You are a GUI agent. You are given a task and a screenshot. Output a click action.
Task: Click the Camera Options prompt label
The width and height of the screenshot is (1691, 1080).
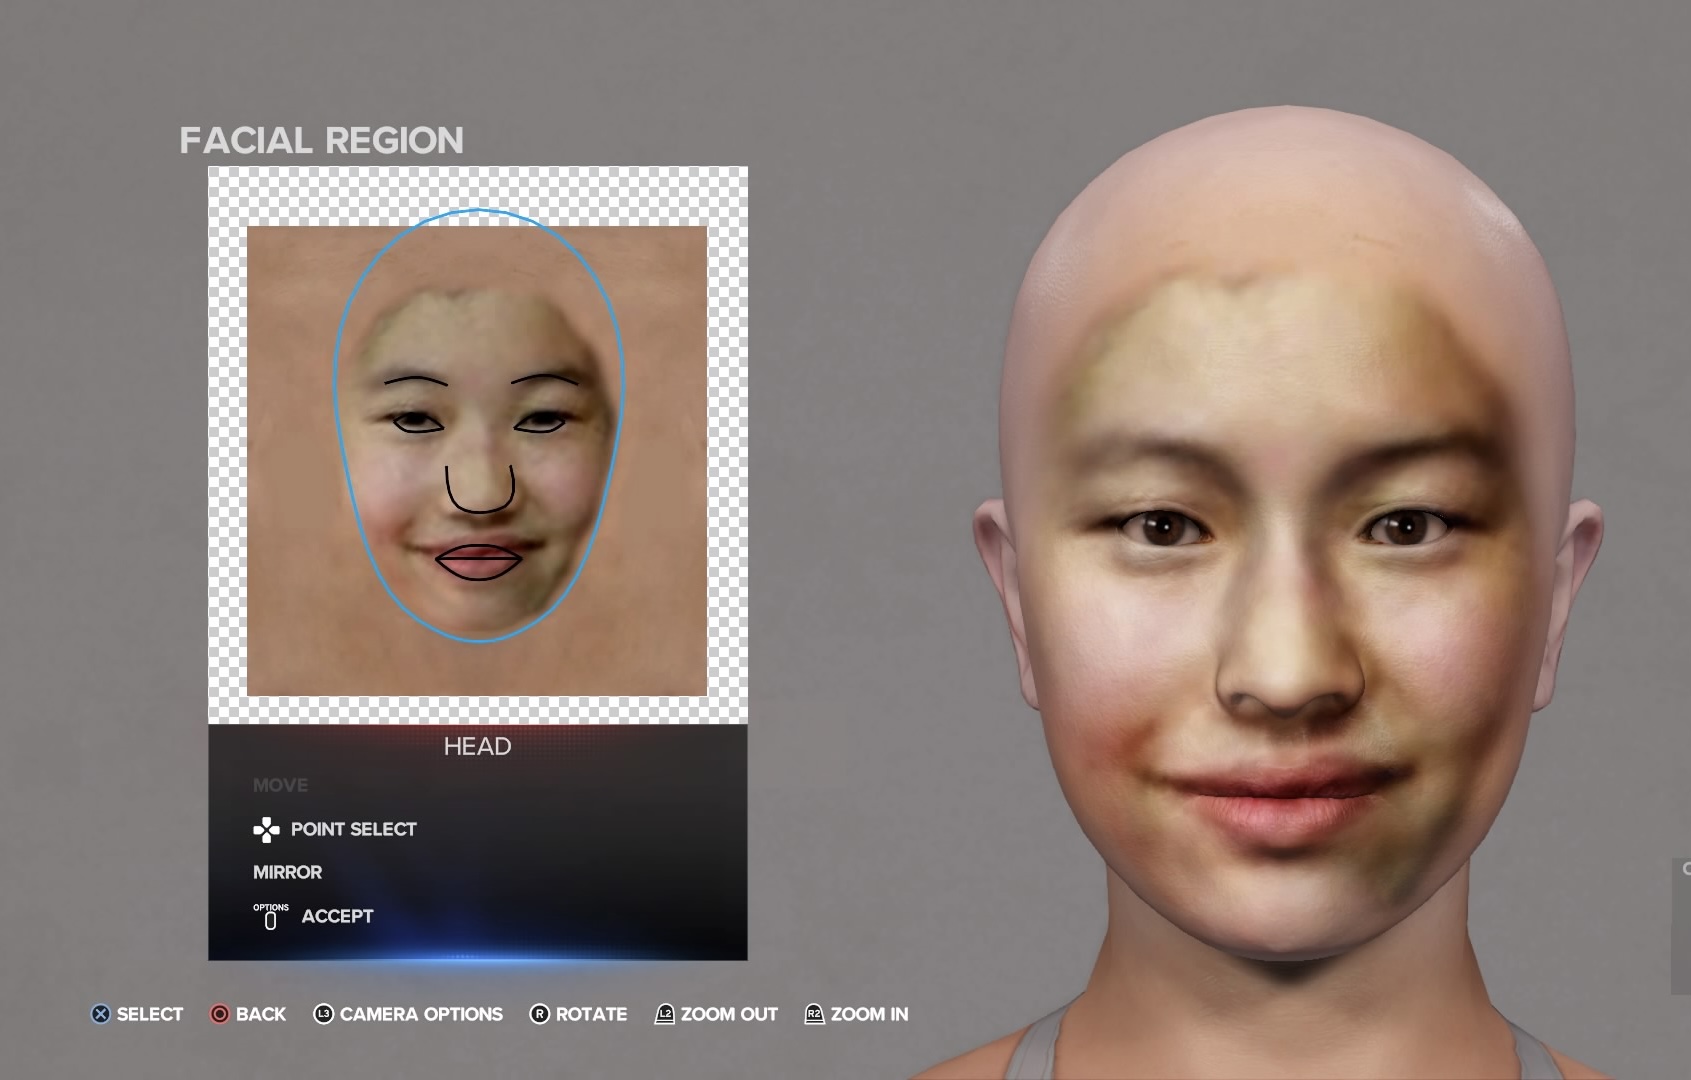421,1014
